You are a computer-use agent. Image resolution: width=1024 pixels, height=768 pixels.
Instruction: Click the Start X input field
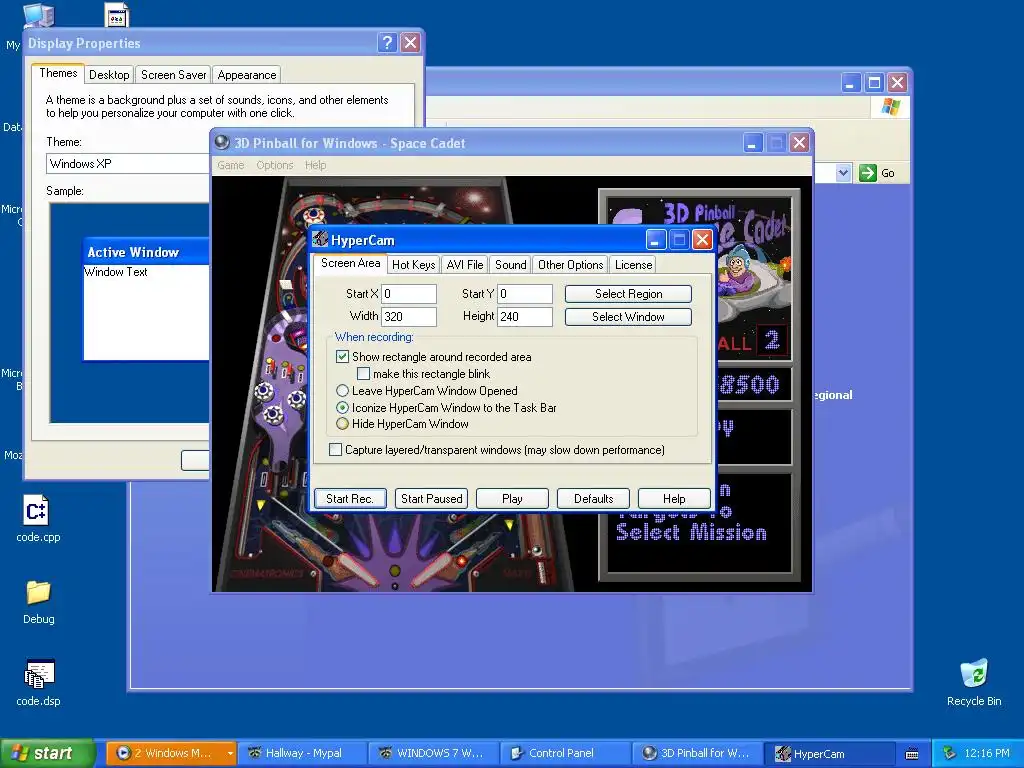pos(409,294)
